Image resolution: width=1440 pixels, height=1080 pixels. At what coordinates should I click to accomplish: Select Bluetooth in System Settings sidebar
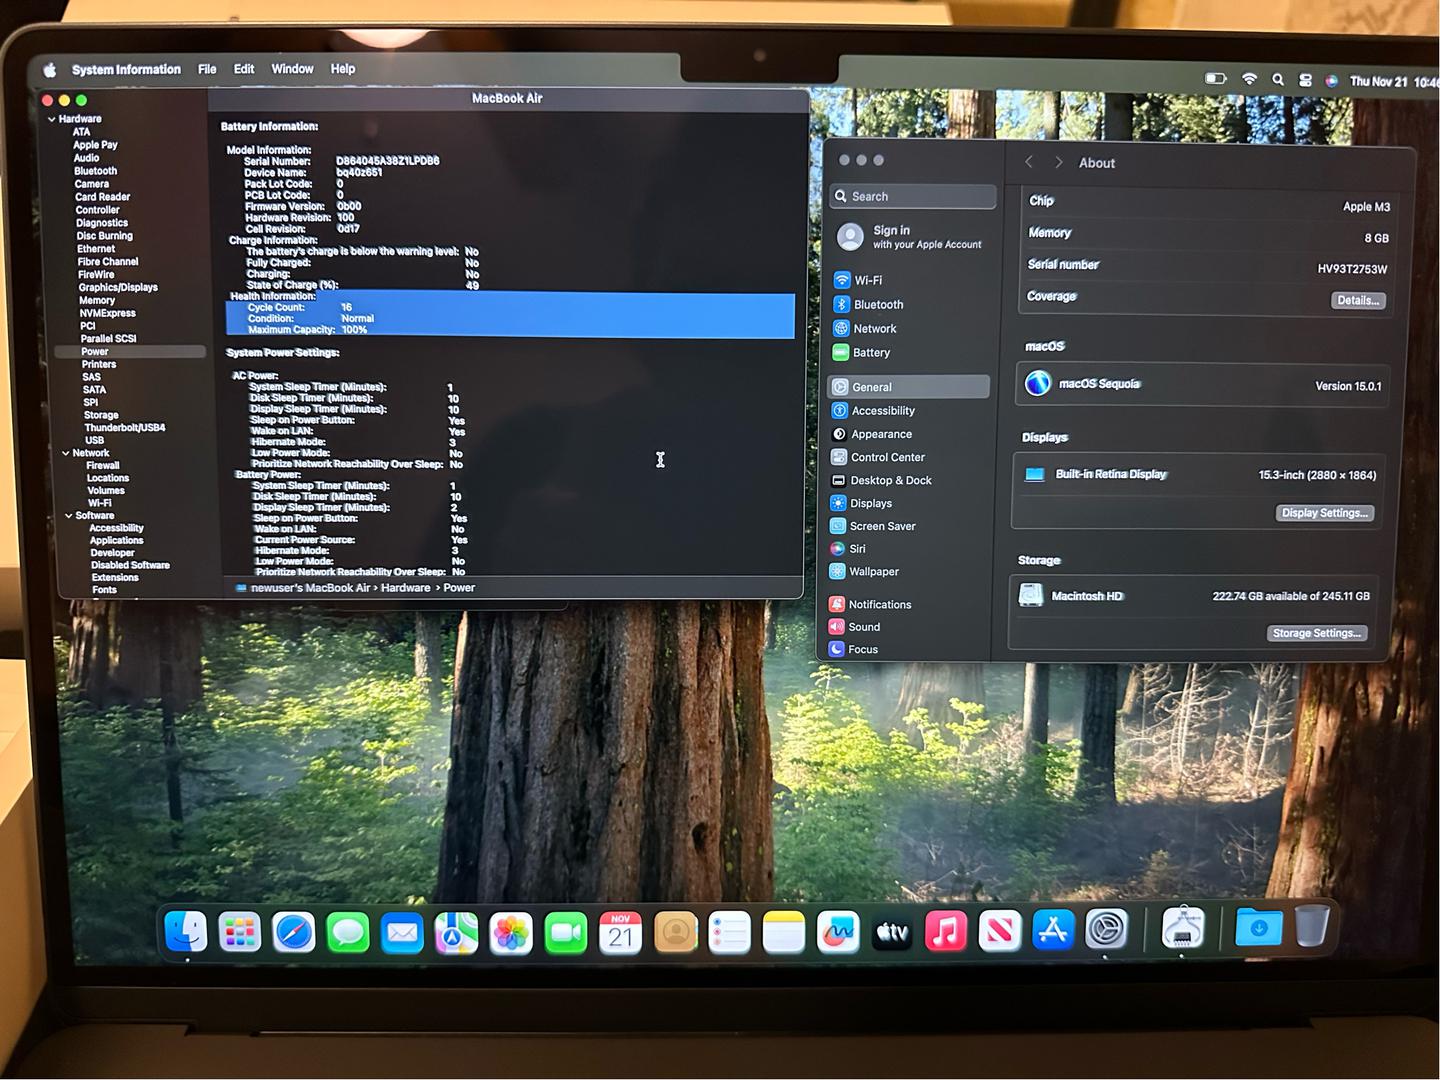[908, 304]
